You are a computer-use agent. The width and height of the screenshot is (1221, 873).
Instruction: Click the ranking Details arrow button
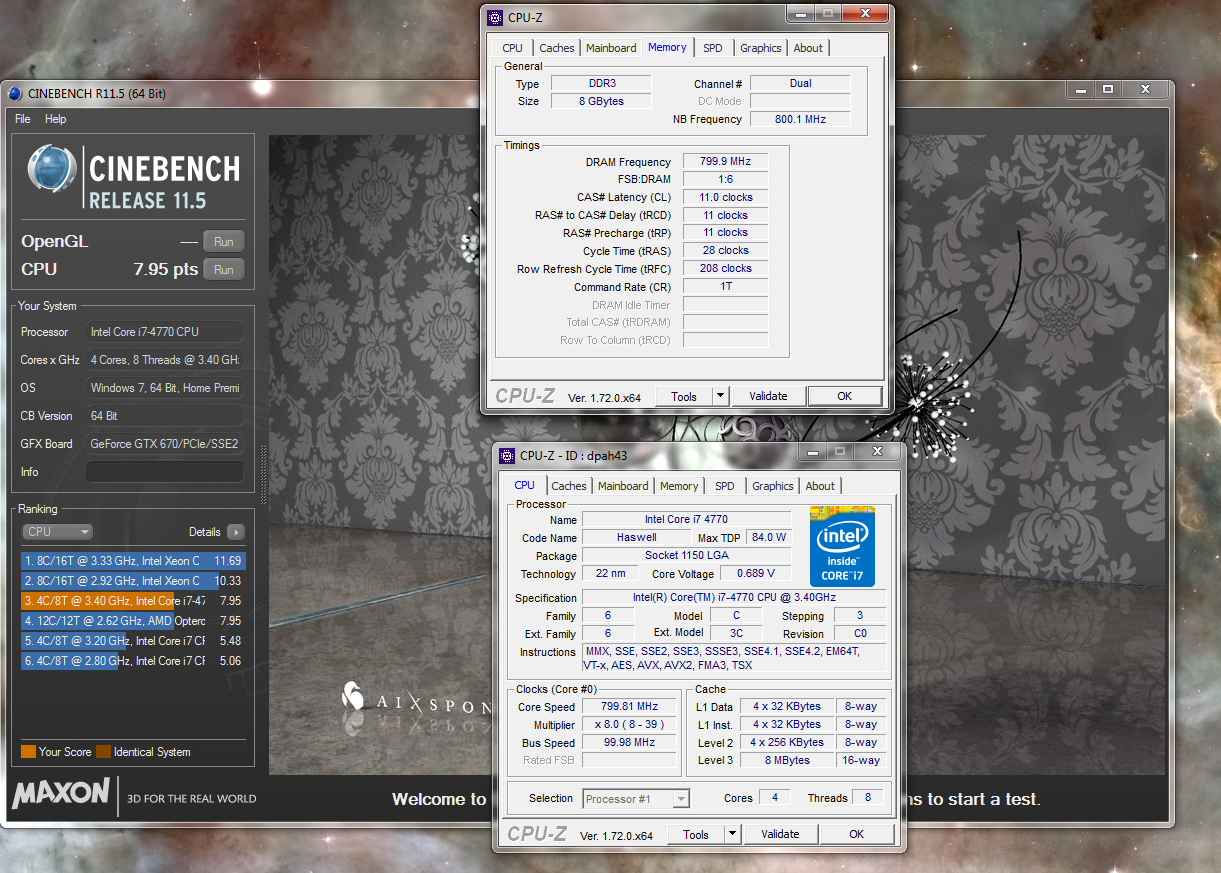(235, 532)
